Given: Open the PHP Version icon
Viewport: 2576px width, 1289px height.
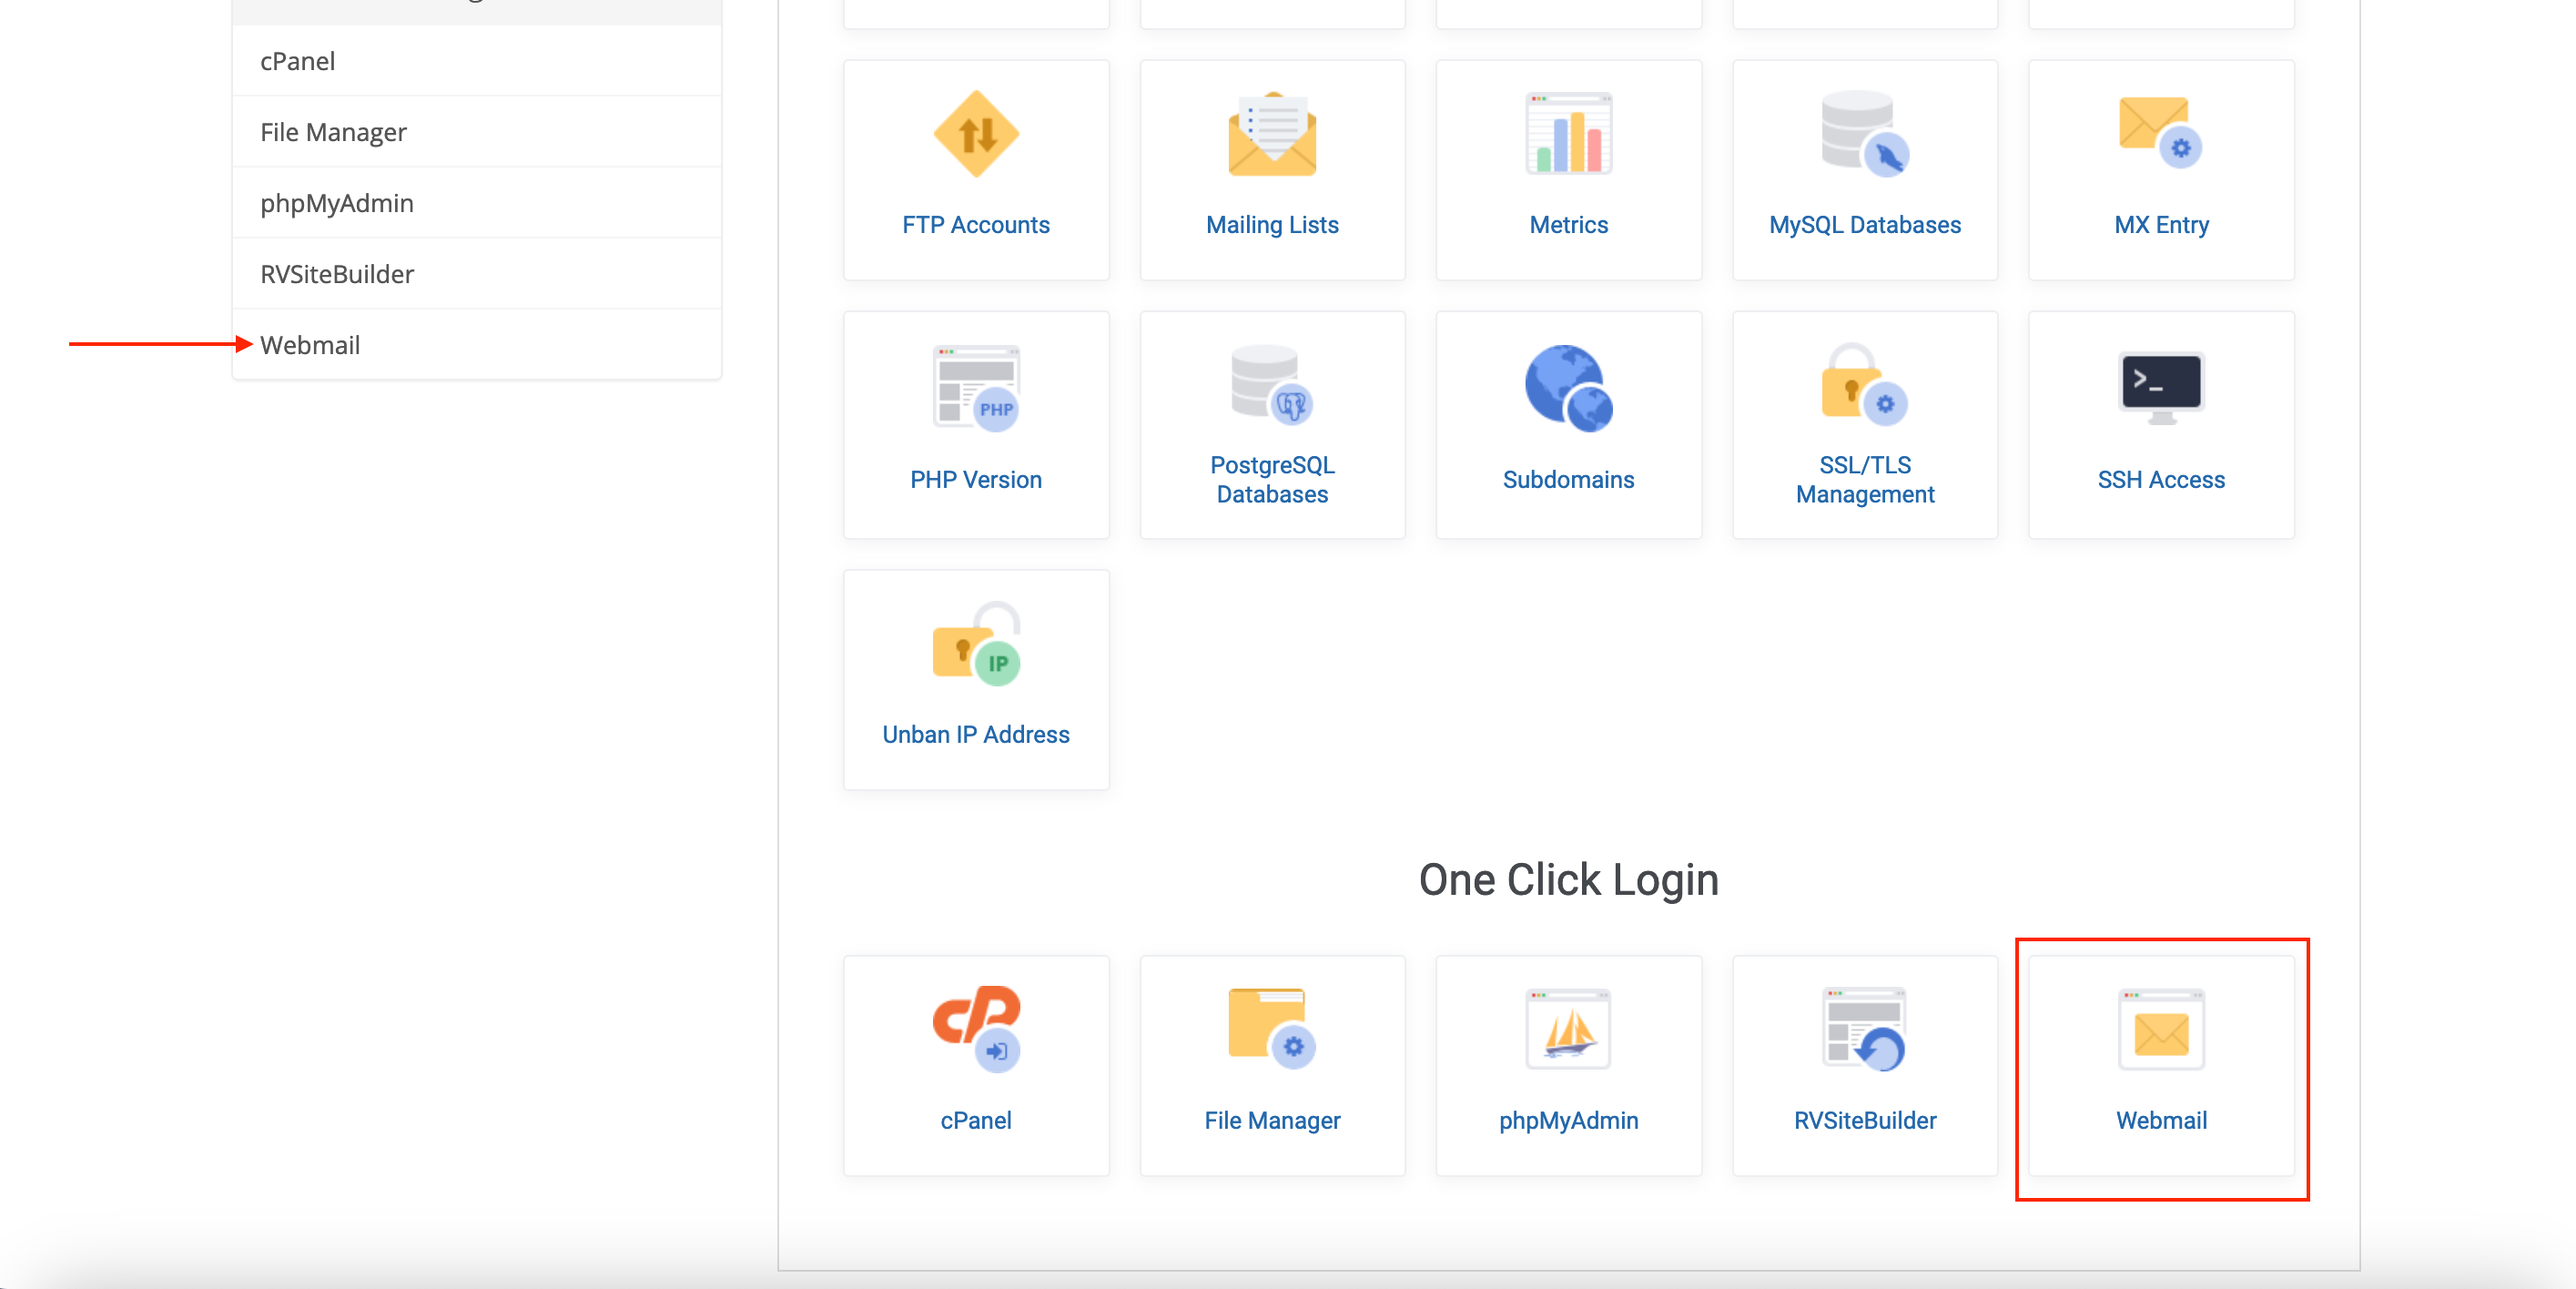Looking at the screenshot, I should pos(976,389).
